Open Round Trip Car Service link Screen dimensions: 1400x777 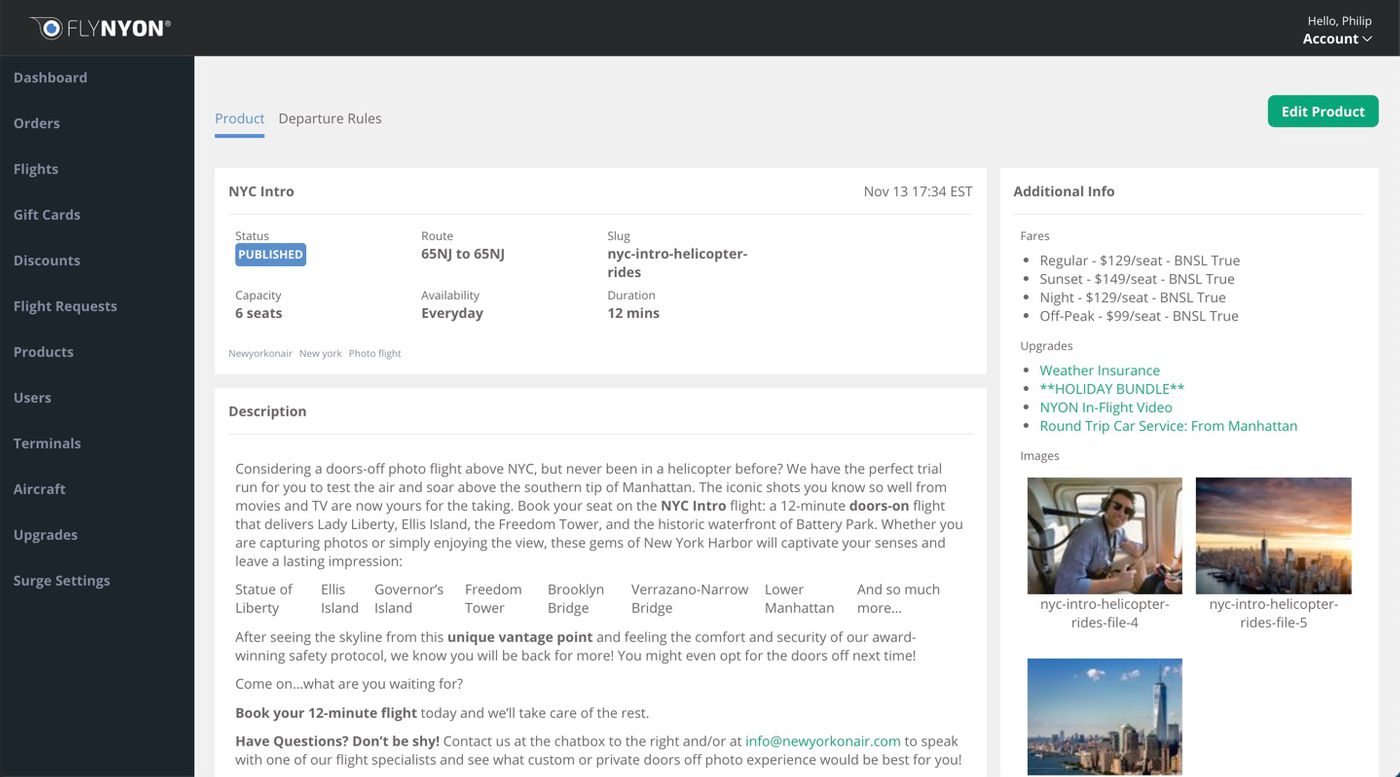(x=1168, y=426)
